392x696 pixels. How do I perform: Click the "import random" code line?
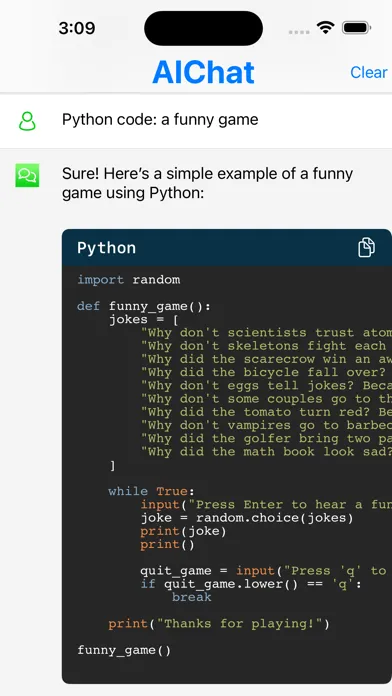coord(129,280)
